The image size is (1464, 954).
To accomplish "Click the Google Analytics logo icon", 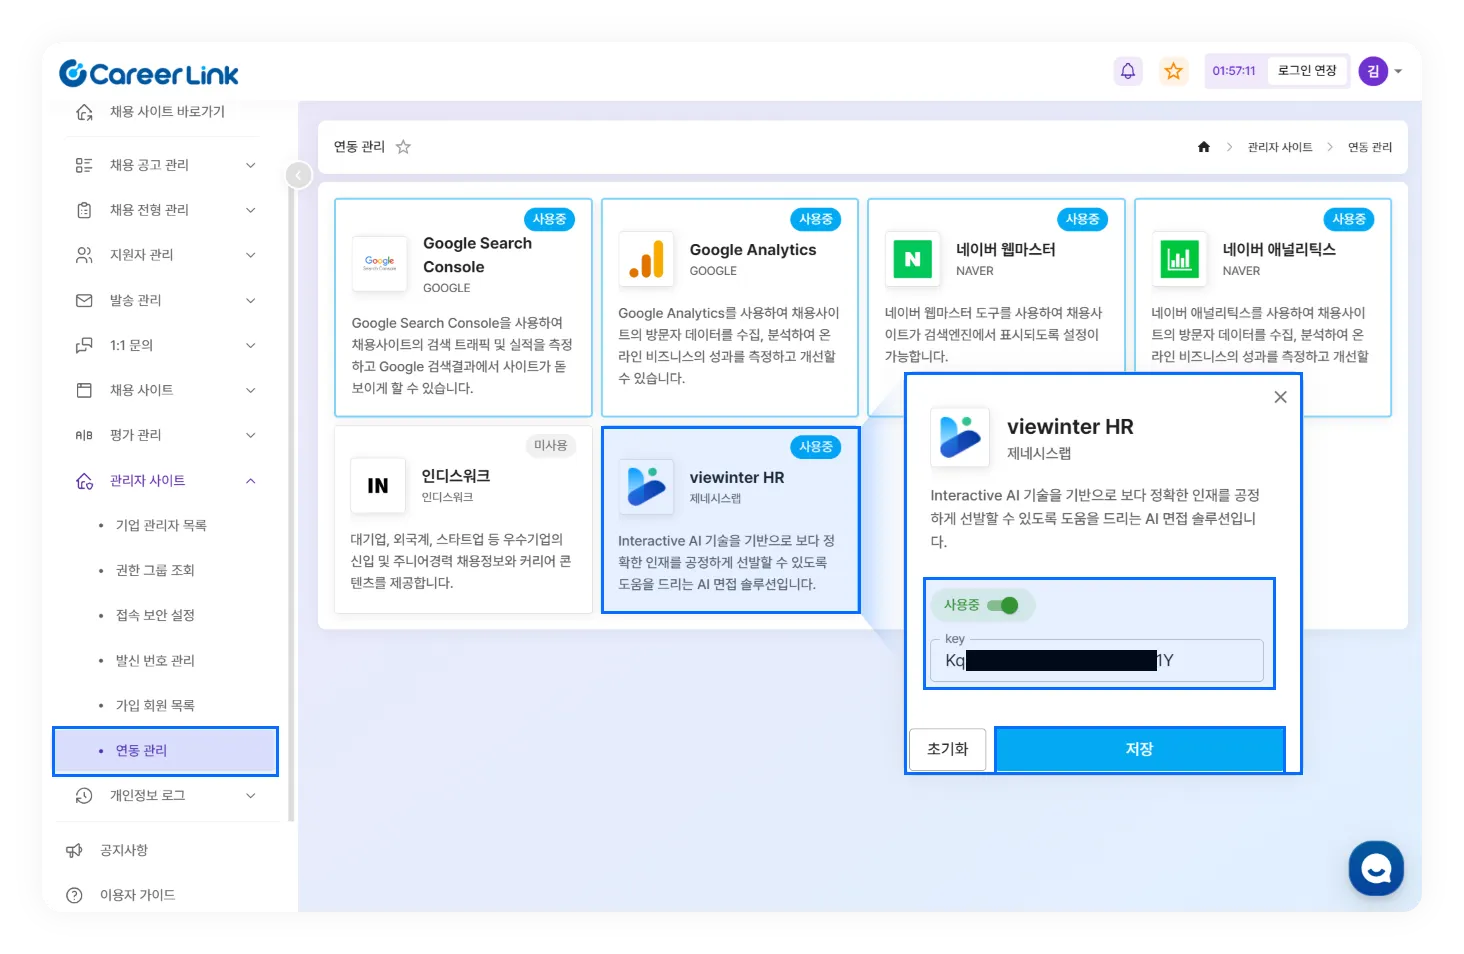I will tap(646, 259).
